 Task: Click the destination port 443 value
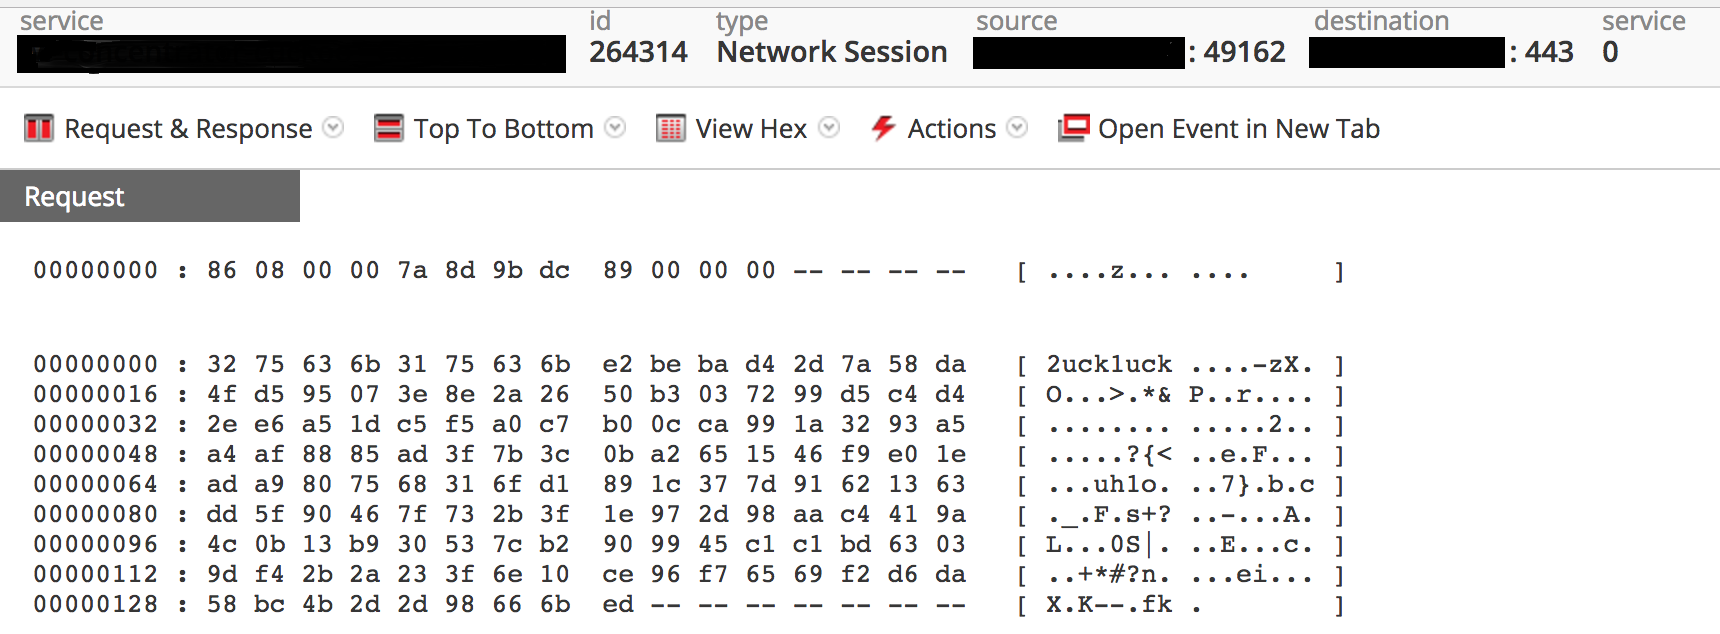1550,51
